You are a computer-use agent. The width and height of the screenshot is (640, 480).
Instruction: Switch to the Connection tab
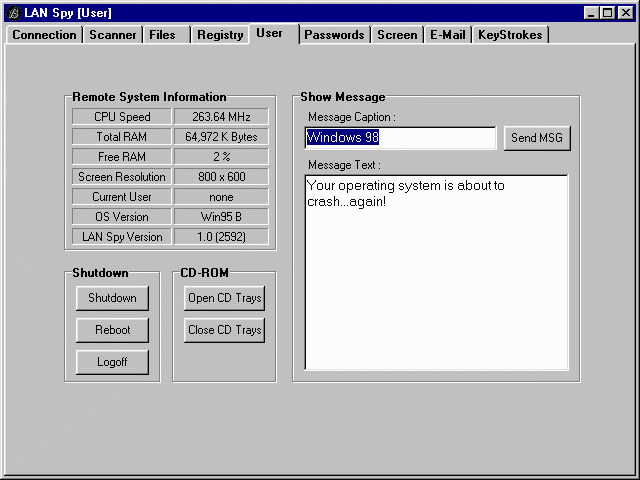pyautogui.click(x=44, y=35)
